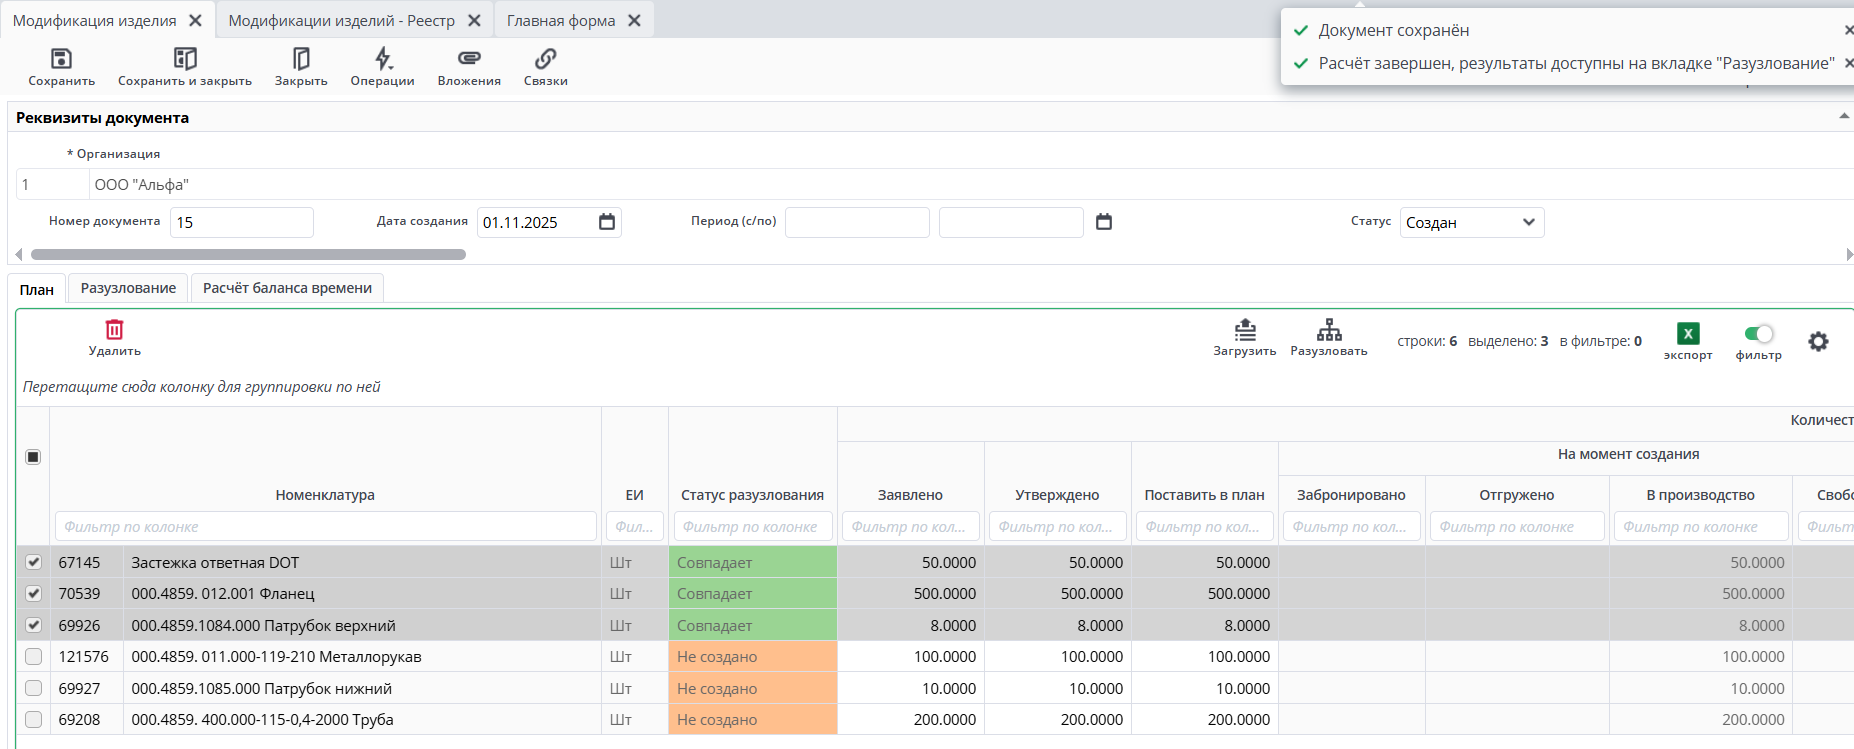Open grid settings gear icon

click(1818, 342)
